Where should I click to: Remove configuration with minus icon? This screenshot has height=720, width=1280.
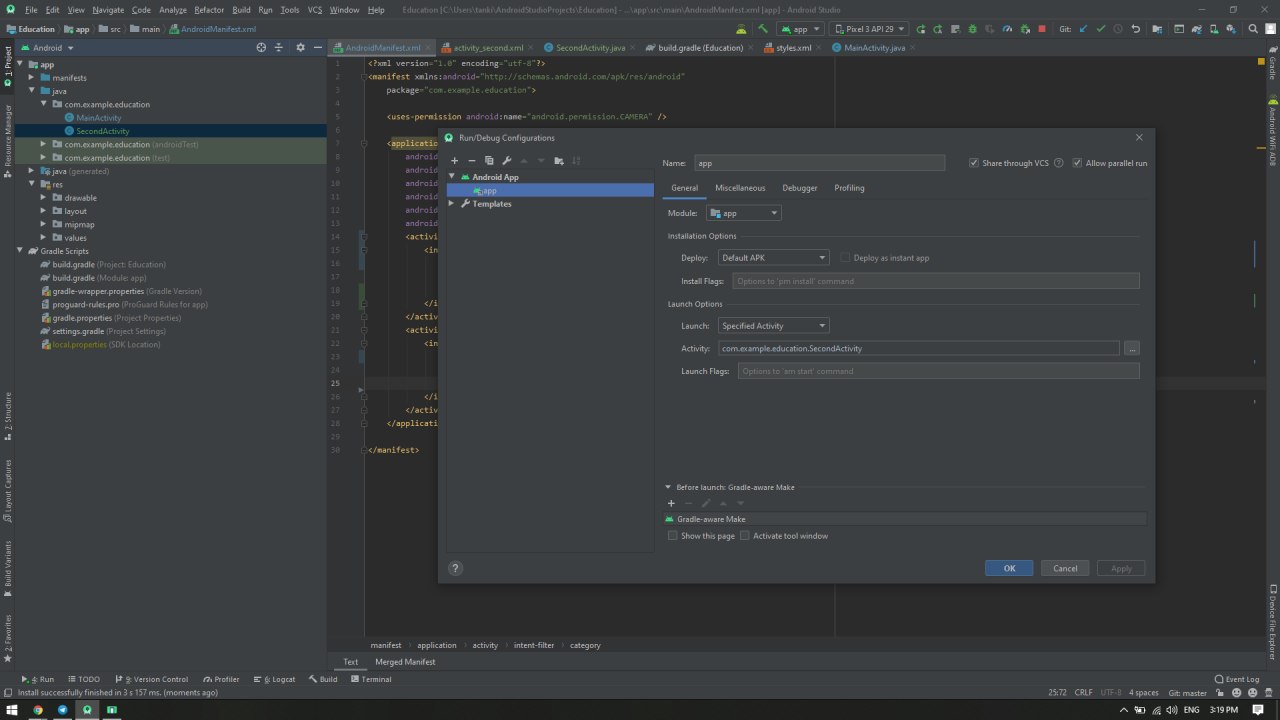click(472, 161)
